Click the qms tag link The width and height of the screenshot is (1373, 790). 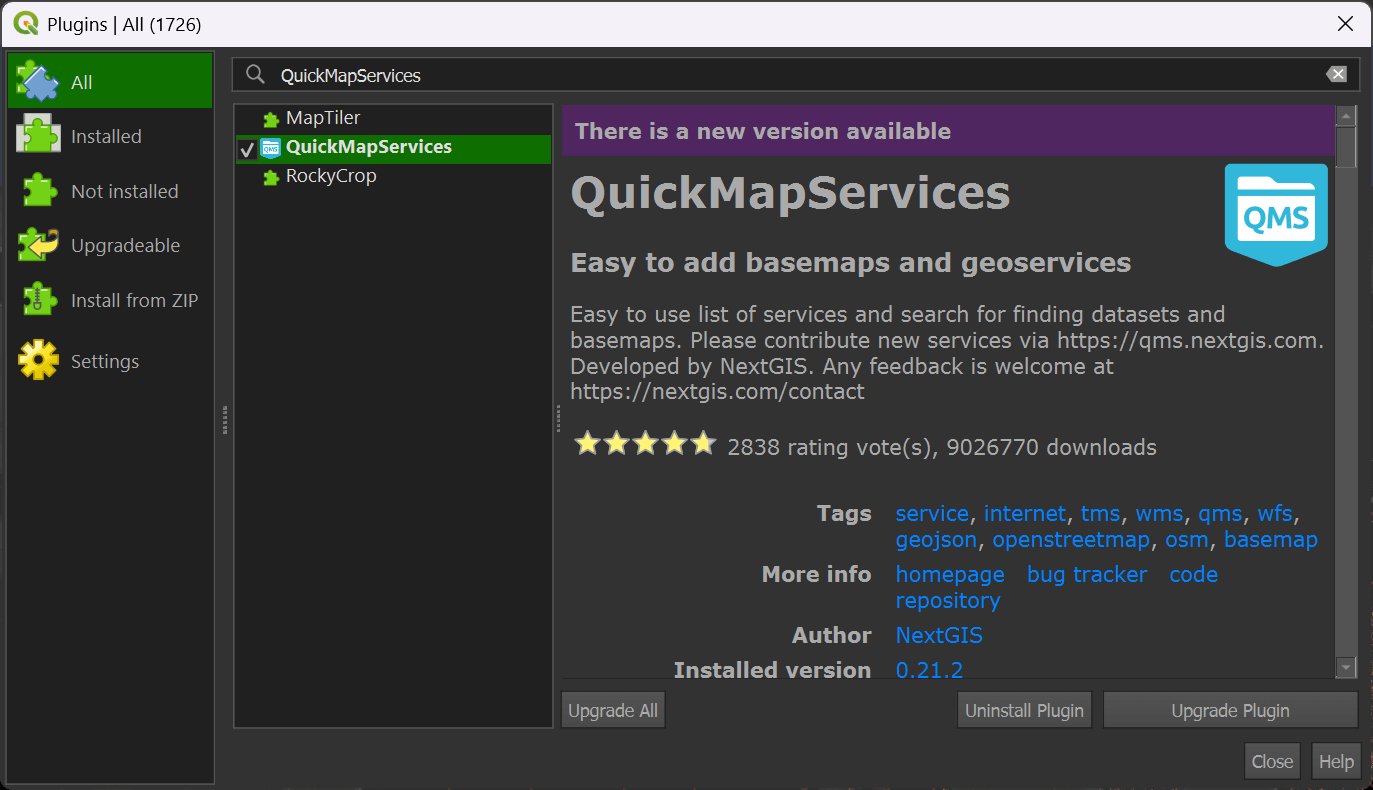1220,513
